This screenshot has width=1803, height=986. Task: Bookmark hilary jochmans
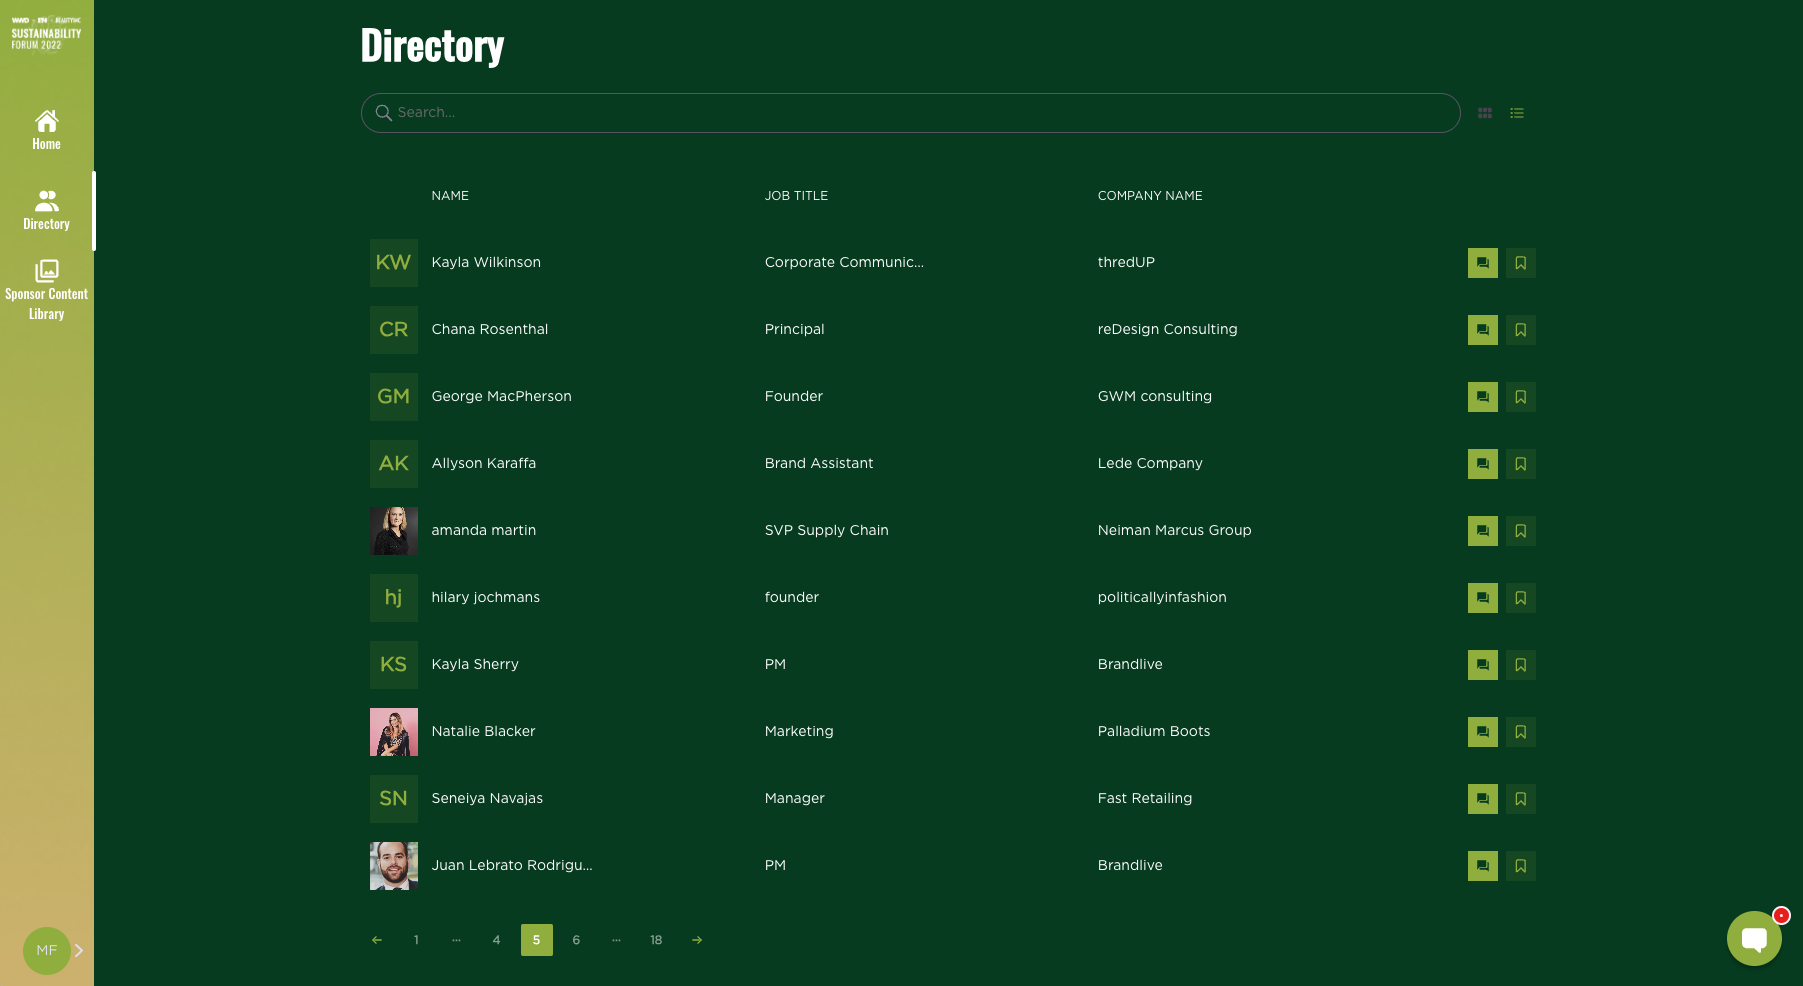click(1520, 598)
